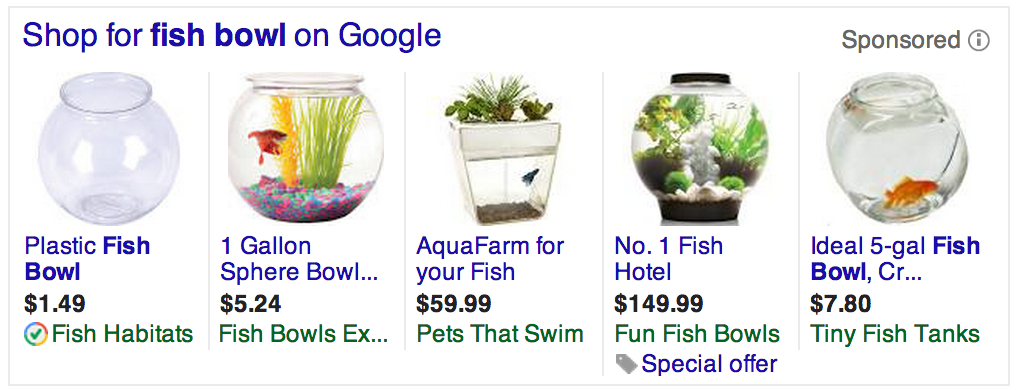Click the Sponsored info icon
This screenshot has width=1018, height=390.
978,40
